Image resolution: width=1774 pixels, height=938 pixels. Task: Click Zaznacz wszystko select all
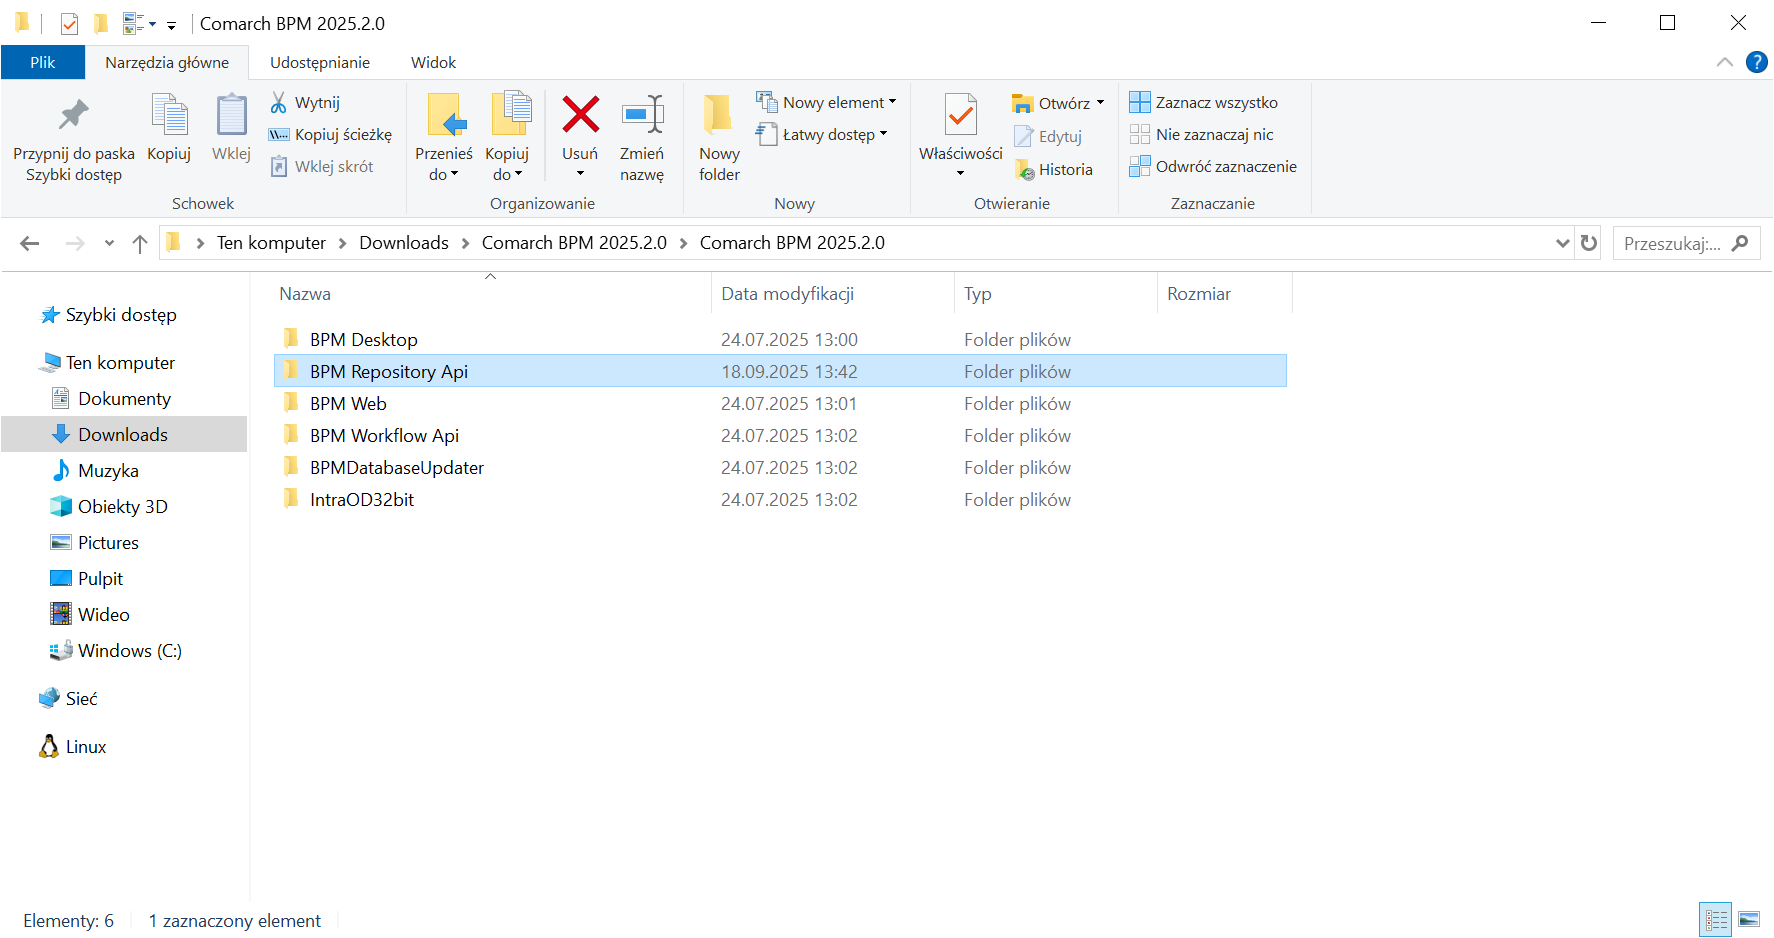pyautogui.click(x=1204, y=102)
